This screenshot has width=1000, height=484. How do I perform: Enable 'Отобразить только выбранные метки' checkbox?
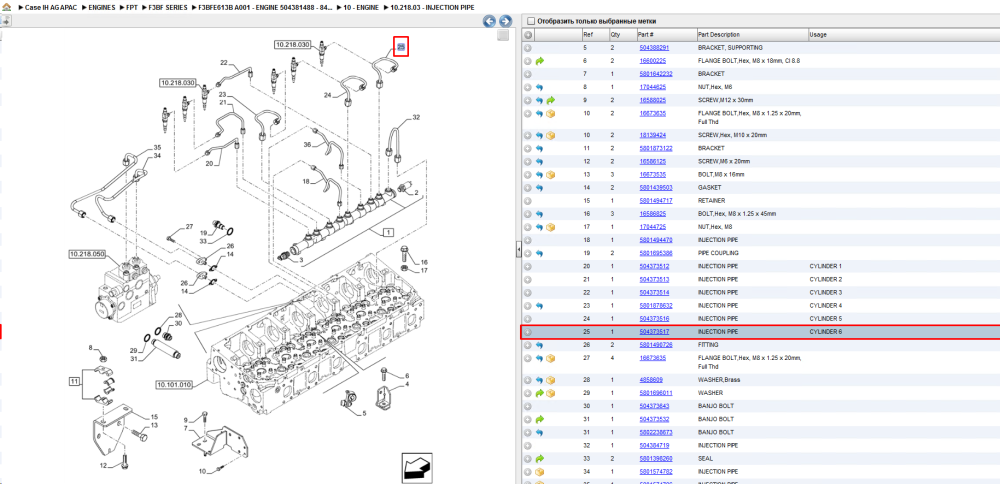coord(531,21)
